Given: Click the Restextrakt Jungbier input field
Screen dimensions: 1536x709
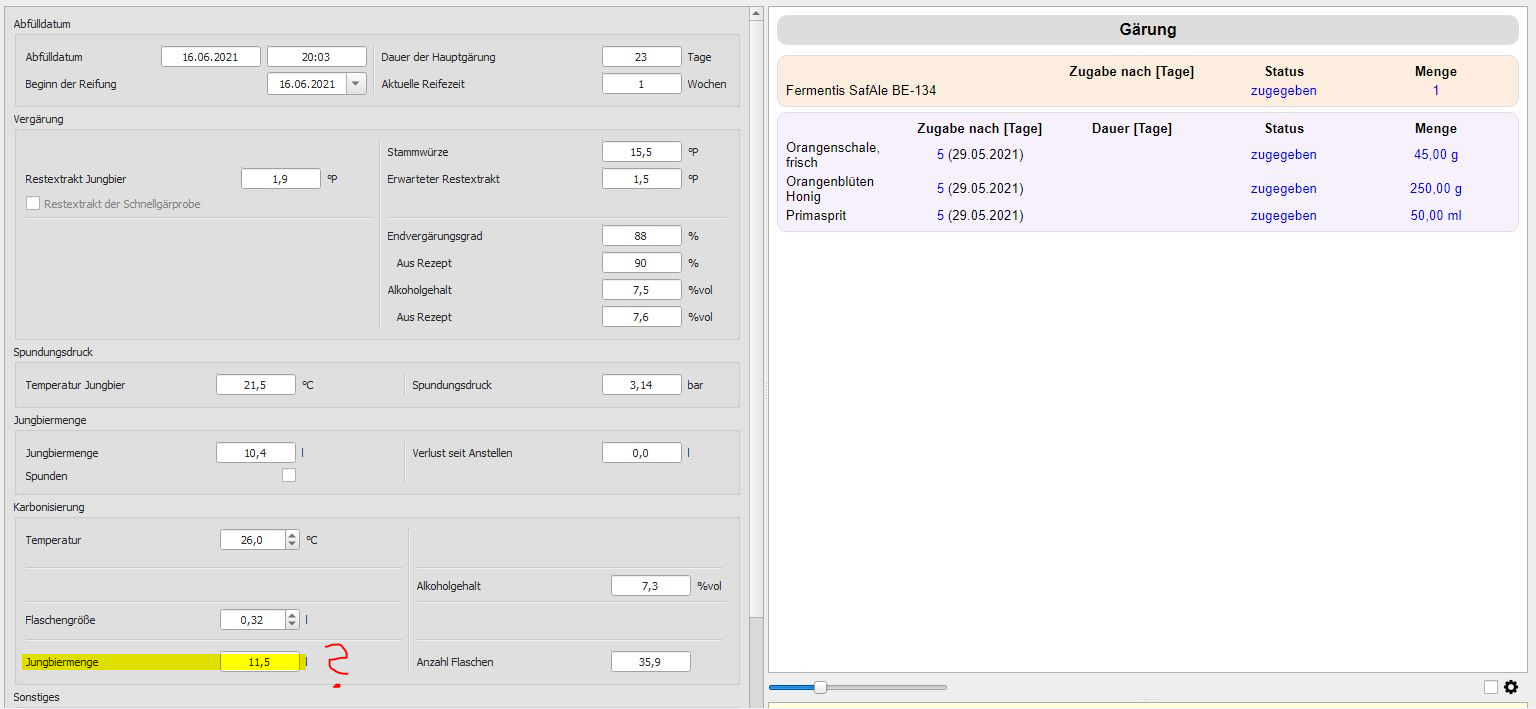Looking at the screenshot, I should pos(281,179).
